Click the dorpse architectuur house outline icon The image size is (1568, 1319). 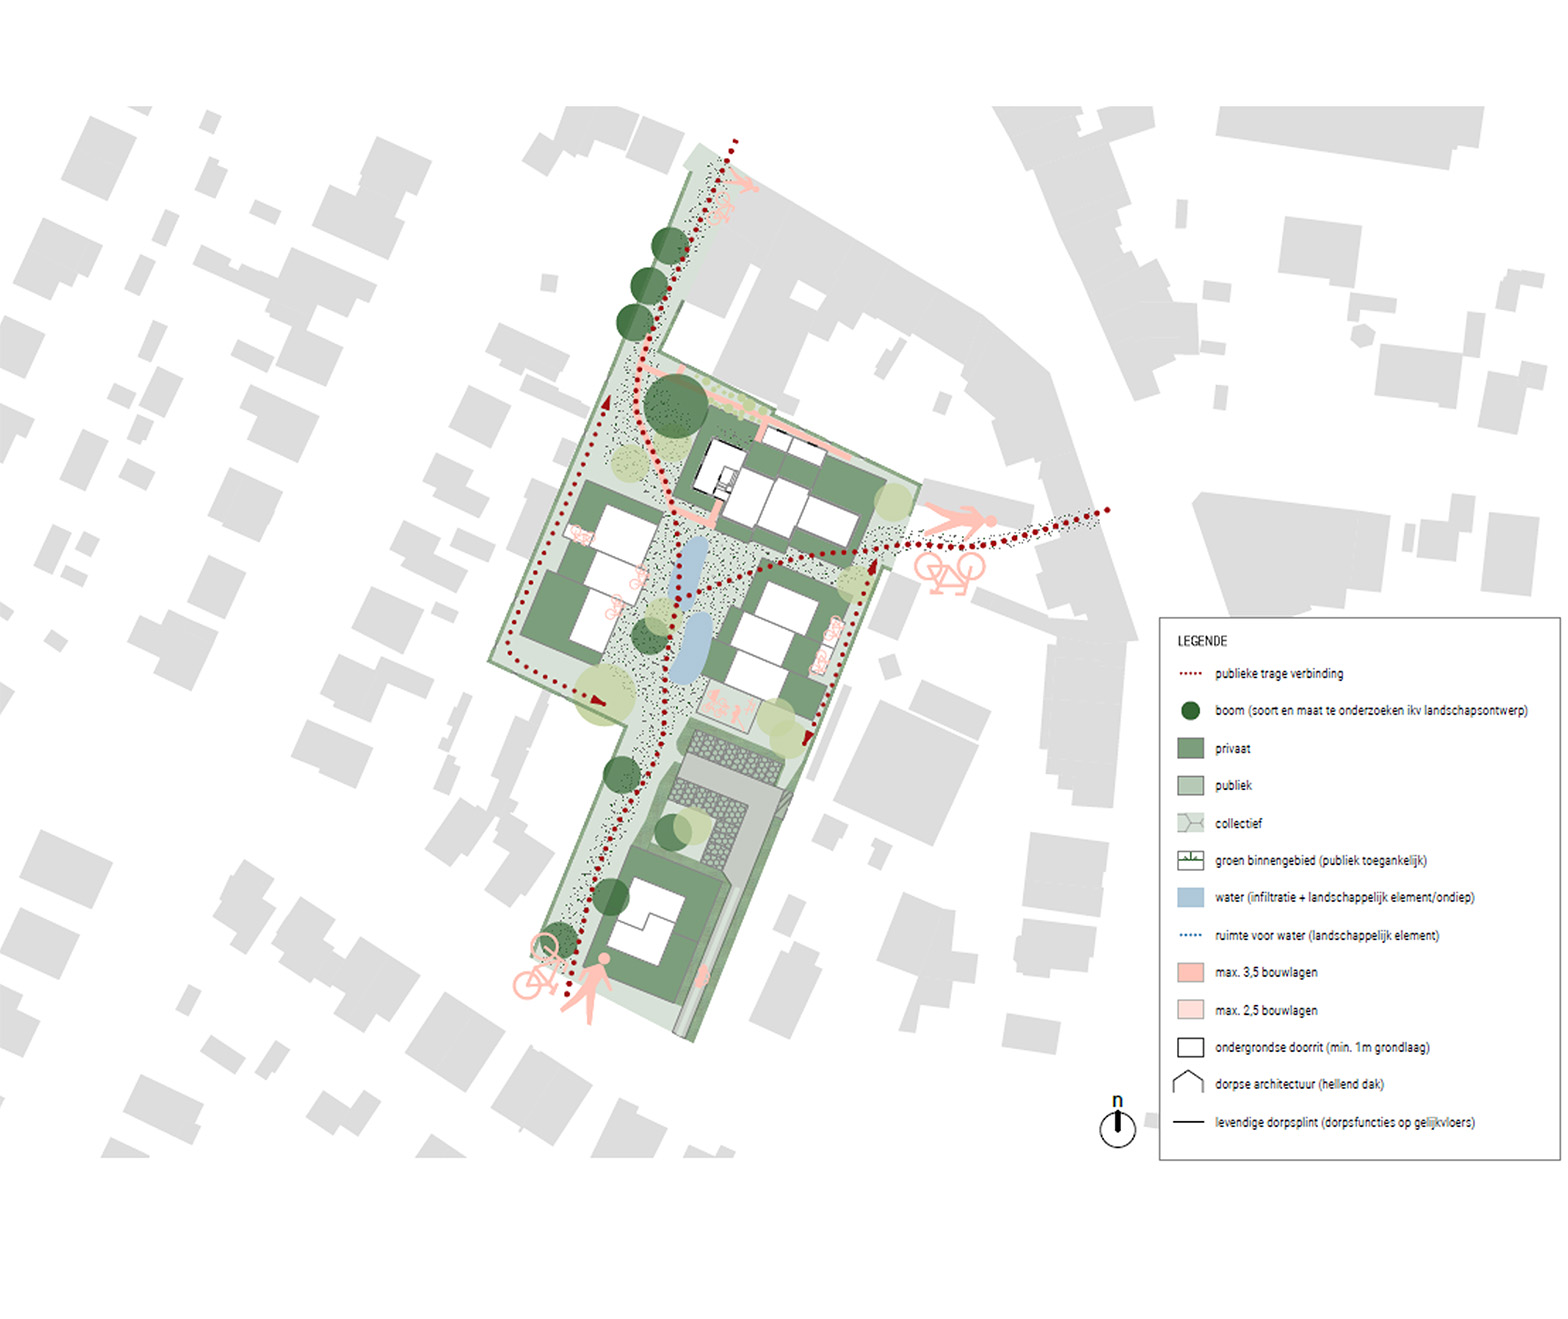coord(1188,1083)
